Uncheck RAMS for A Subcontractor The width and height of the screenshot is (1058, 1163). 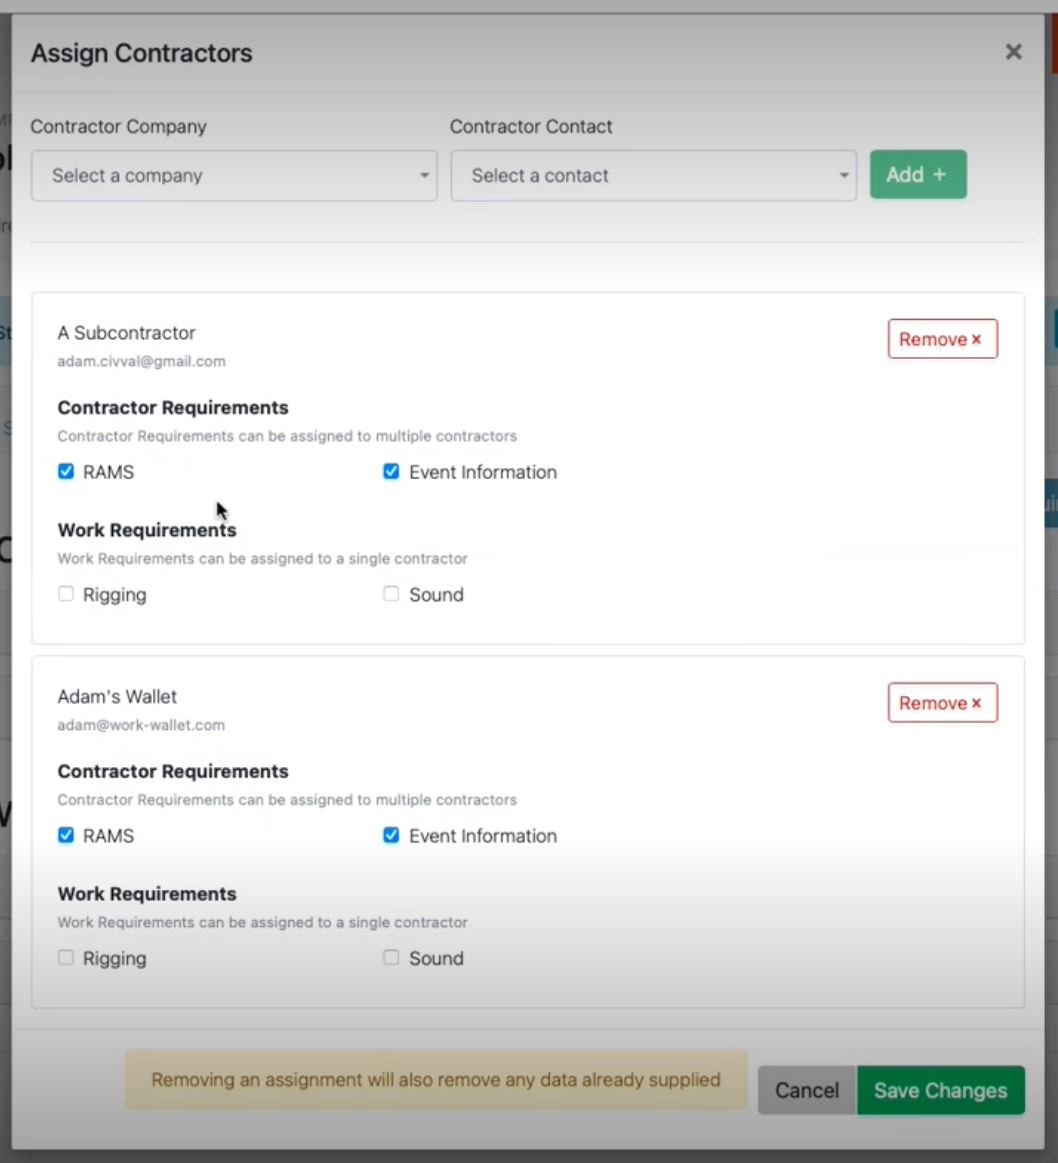(66, 472)
